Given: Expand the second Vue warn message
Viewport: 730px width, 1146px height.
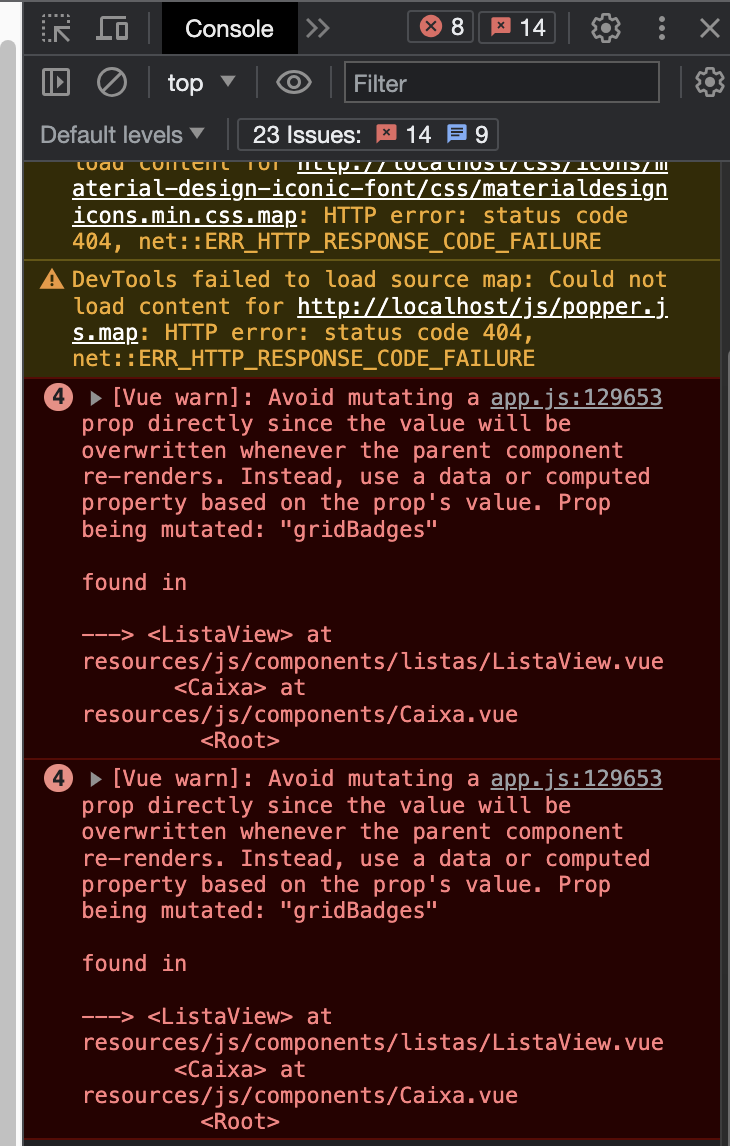Looking at the screenshot, I should pos(97,779).
